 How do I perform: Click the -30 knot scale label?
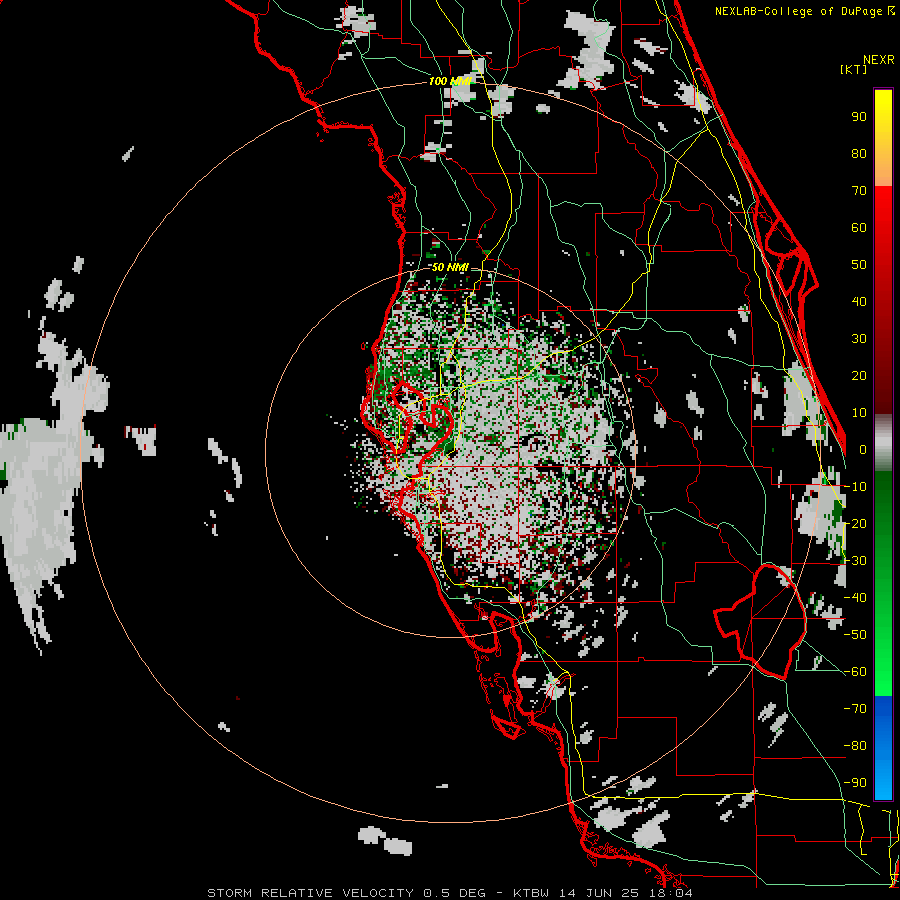tap(855, 561)
